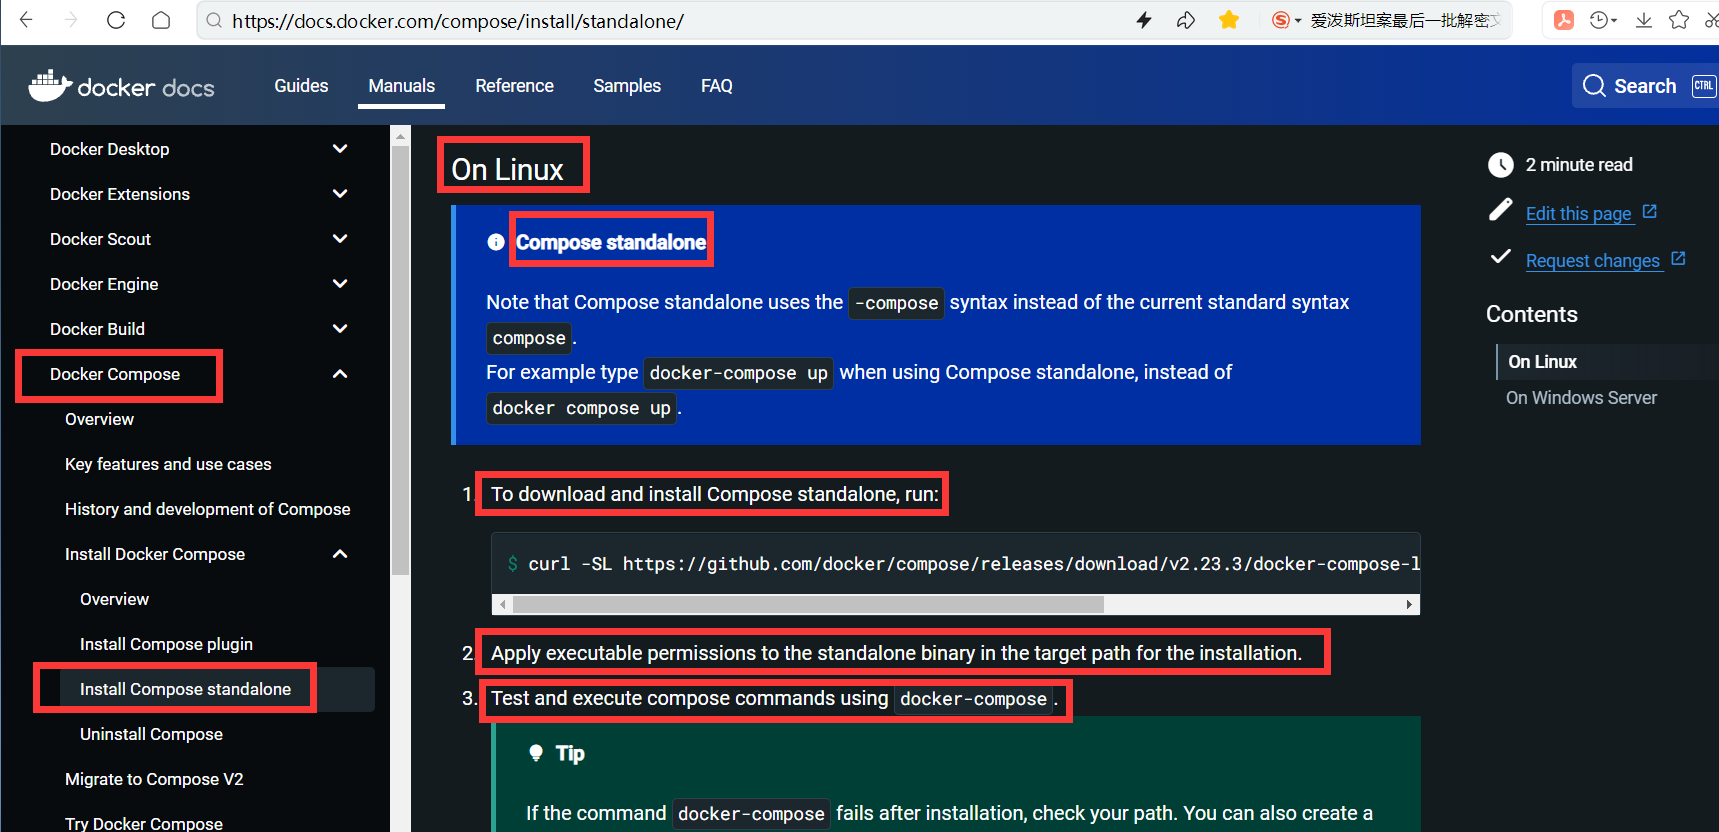Select the Manuals tab
The width and height of the screenshot is (1719, 832).
click(x=402, y=86)
